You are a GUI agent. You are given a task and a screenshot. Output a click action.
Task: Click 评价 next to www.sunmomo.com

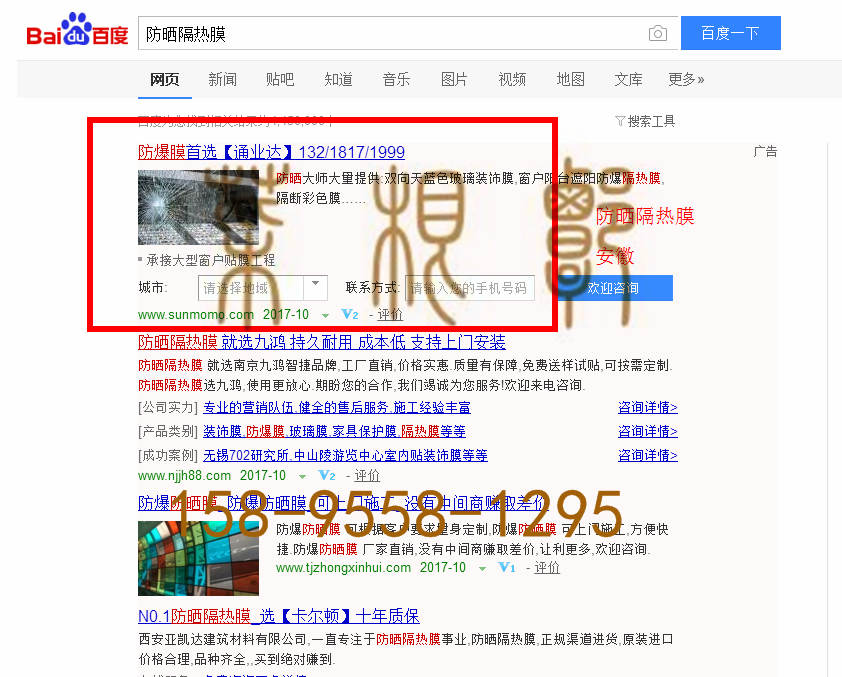coord(390,315)
